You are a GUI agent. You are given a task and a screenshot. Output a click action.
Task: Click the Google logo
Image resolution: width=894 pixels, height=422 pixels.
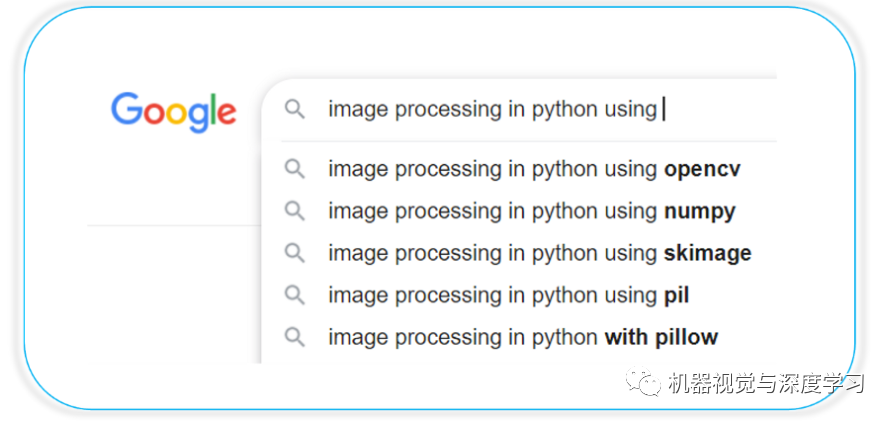173,111
